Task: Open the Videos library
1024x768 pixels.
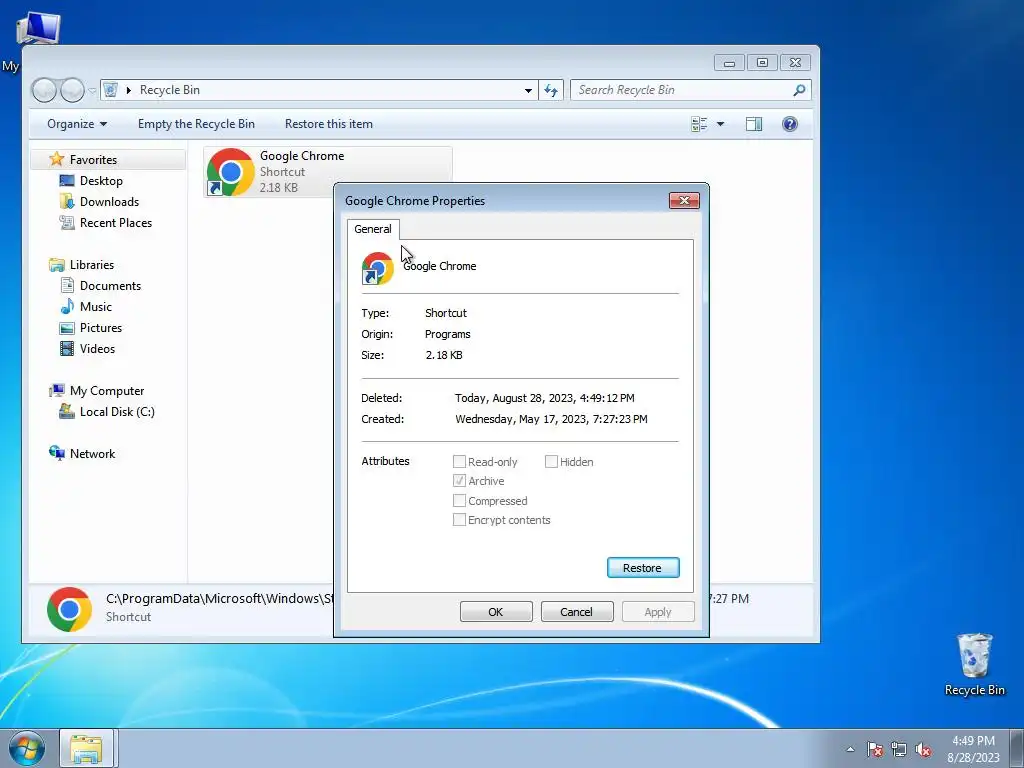Action: pos(97,349)
